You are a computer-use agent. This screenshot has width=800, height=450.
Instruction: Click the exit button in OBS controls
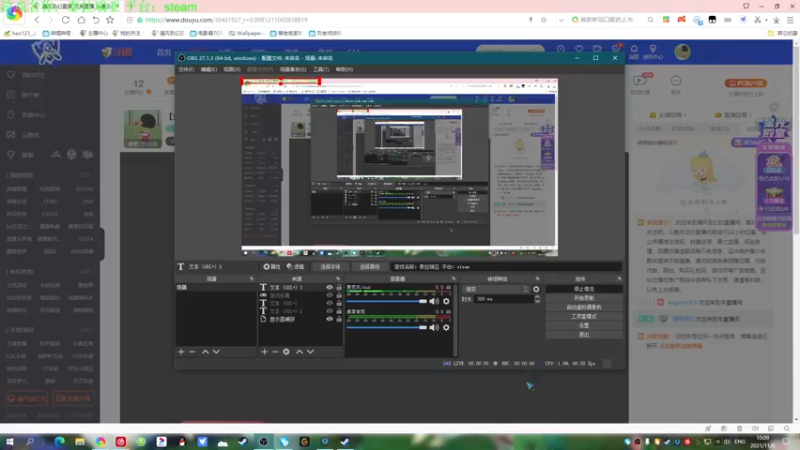point(584,335)
